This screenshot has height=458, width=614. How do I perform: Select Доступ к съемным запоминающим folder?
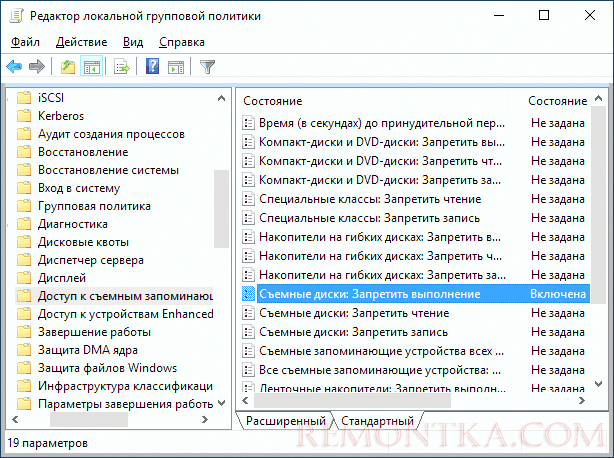click(x=125, y=296)
